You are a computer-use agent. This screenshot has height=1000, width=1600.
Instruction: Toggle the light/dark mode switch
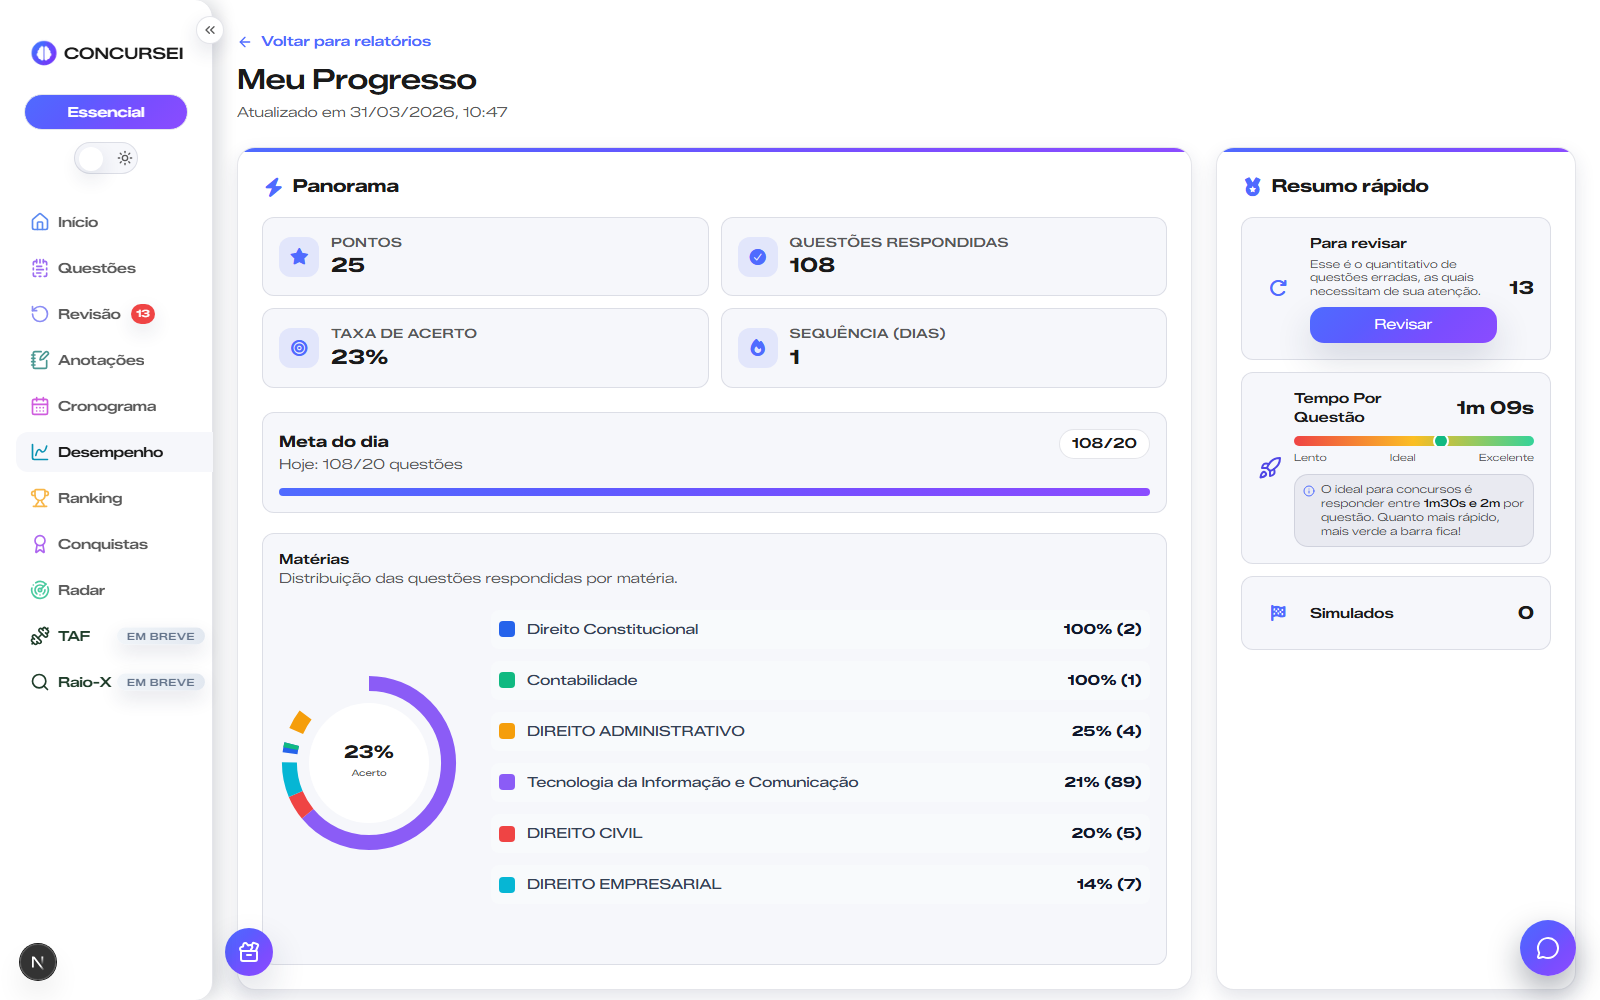[x=105, y=157]
